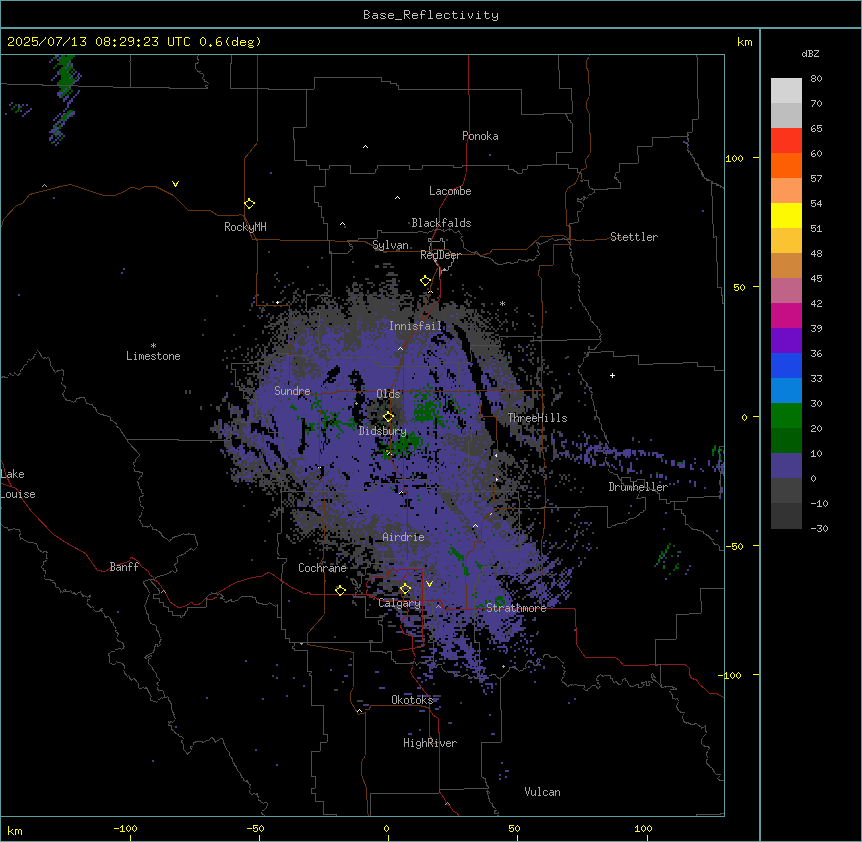The width and height of the screenshot is (862, 842).
Task: Select the darkest gray -30 to -10 swatch
Action: tap(786, 516)
